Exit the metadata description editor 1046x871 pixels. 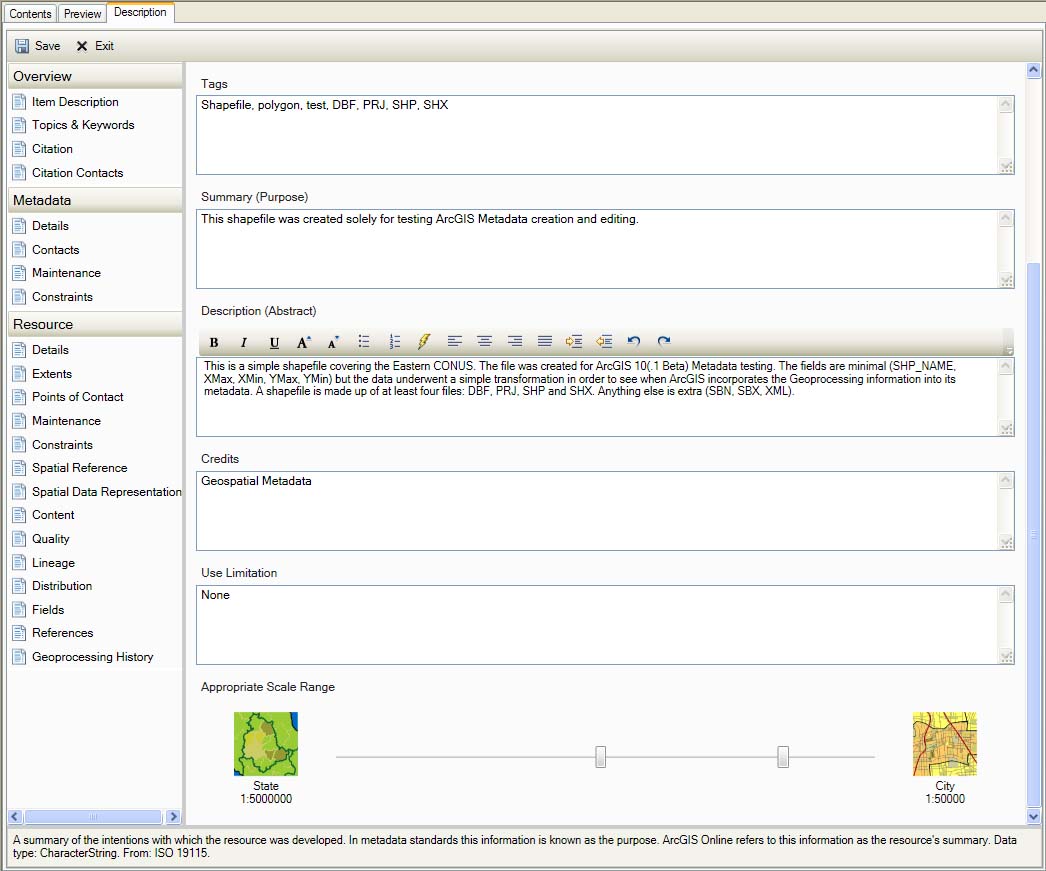98,45
